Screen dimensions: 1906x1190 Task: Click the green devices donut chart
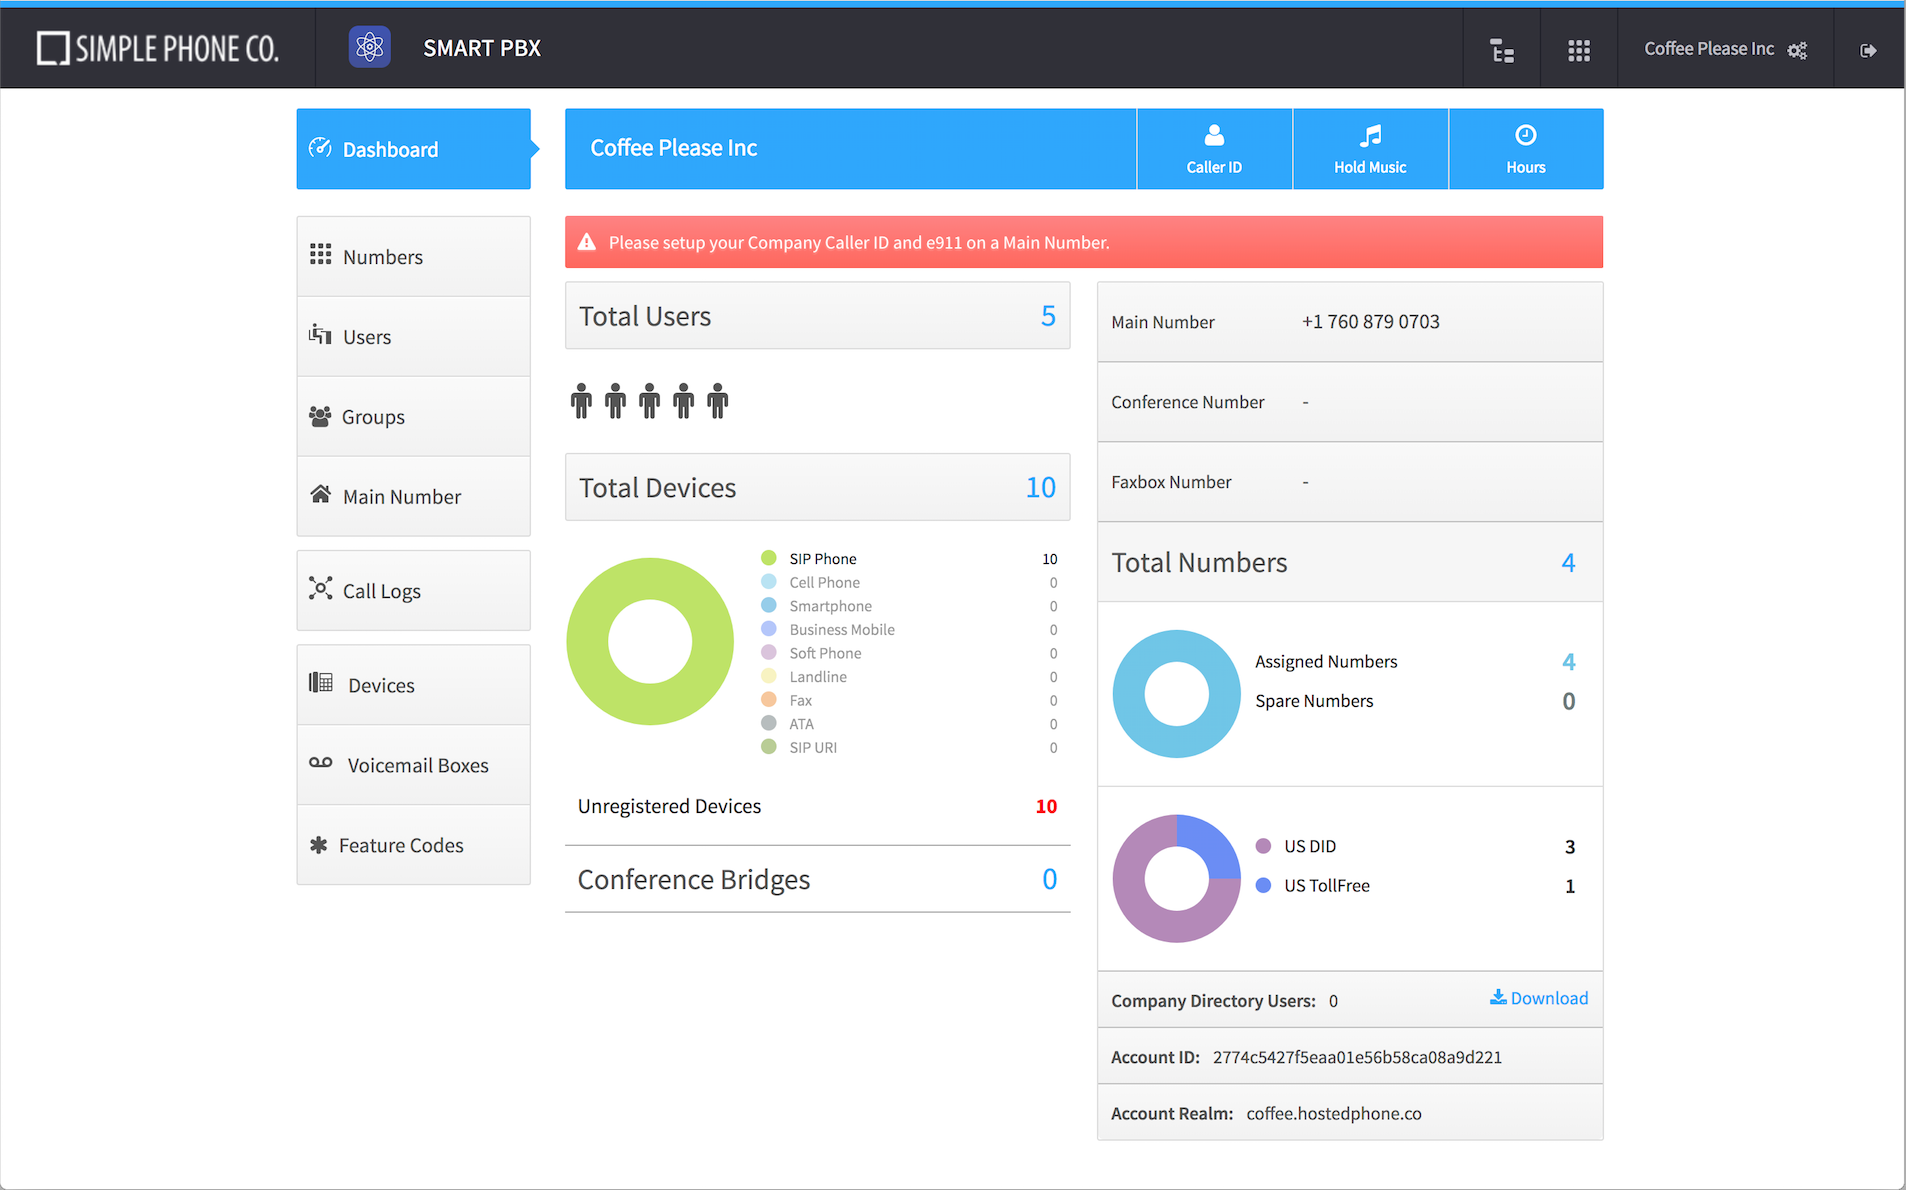tap(650, 641)
